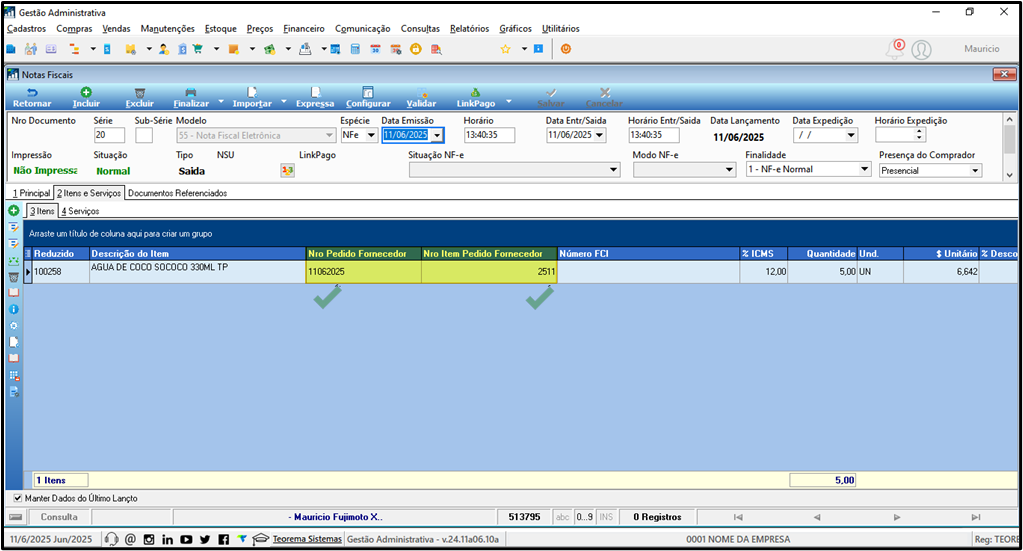The height and width of the screenshot is (551, 1023).
Task: Toggle Manter Dados do Último Lançto checkbox
Action: [18, 498]
